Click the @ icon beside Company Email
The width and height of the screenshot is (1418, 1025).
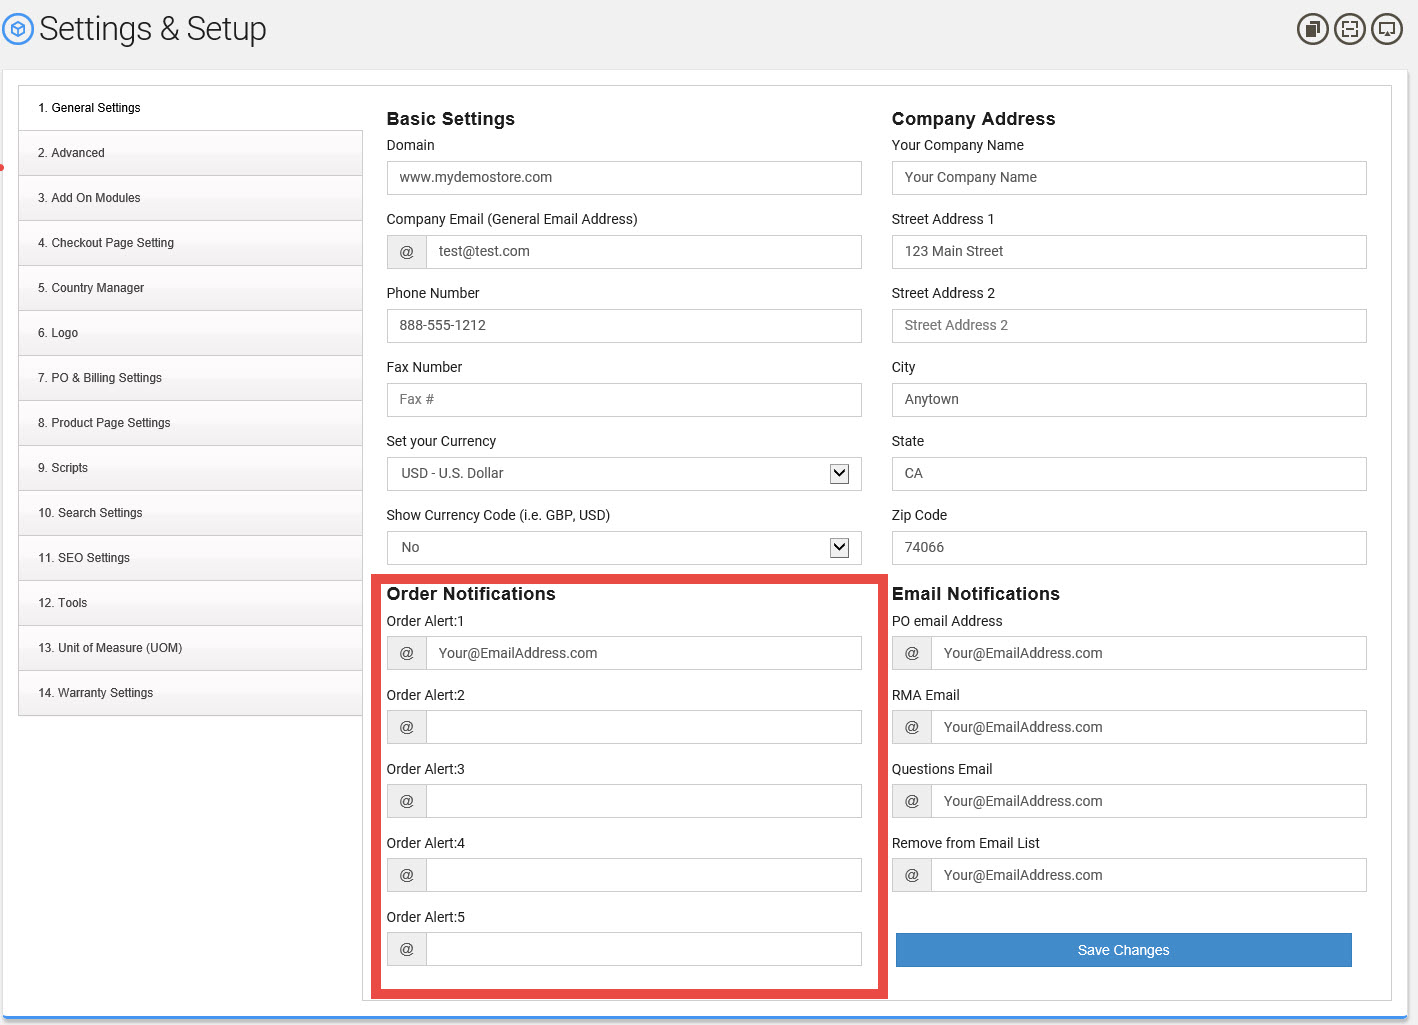[x=407, y=252]
